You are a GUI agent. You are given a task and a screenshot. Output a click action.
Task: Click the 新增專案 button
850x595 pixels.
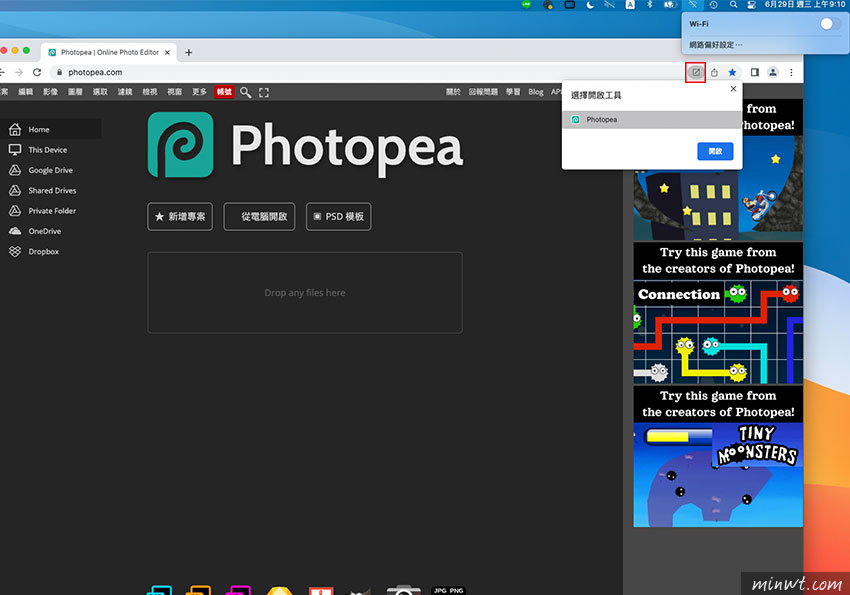click(x=180, y=216)
